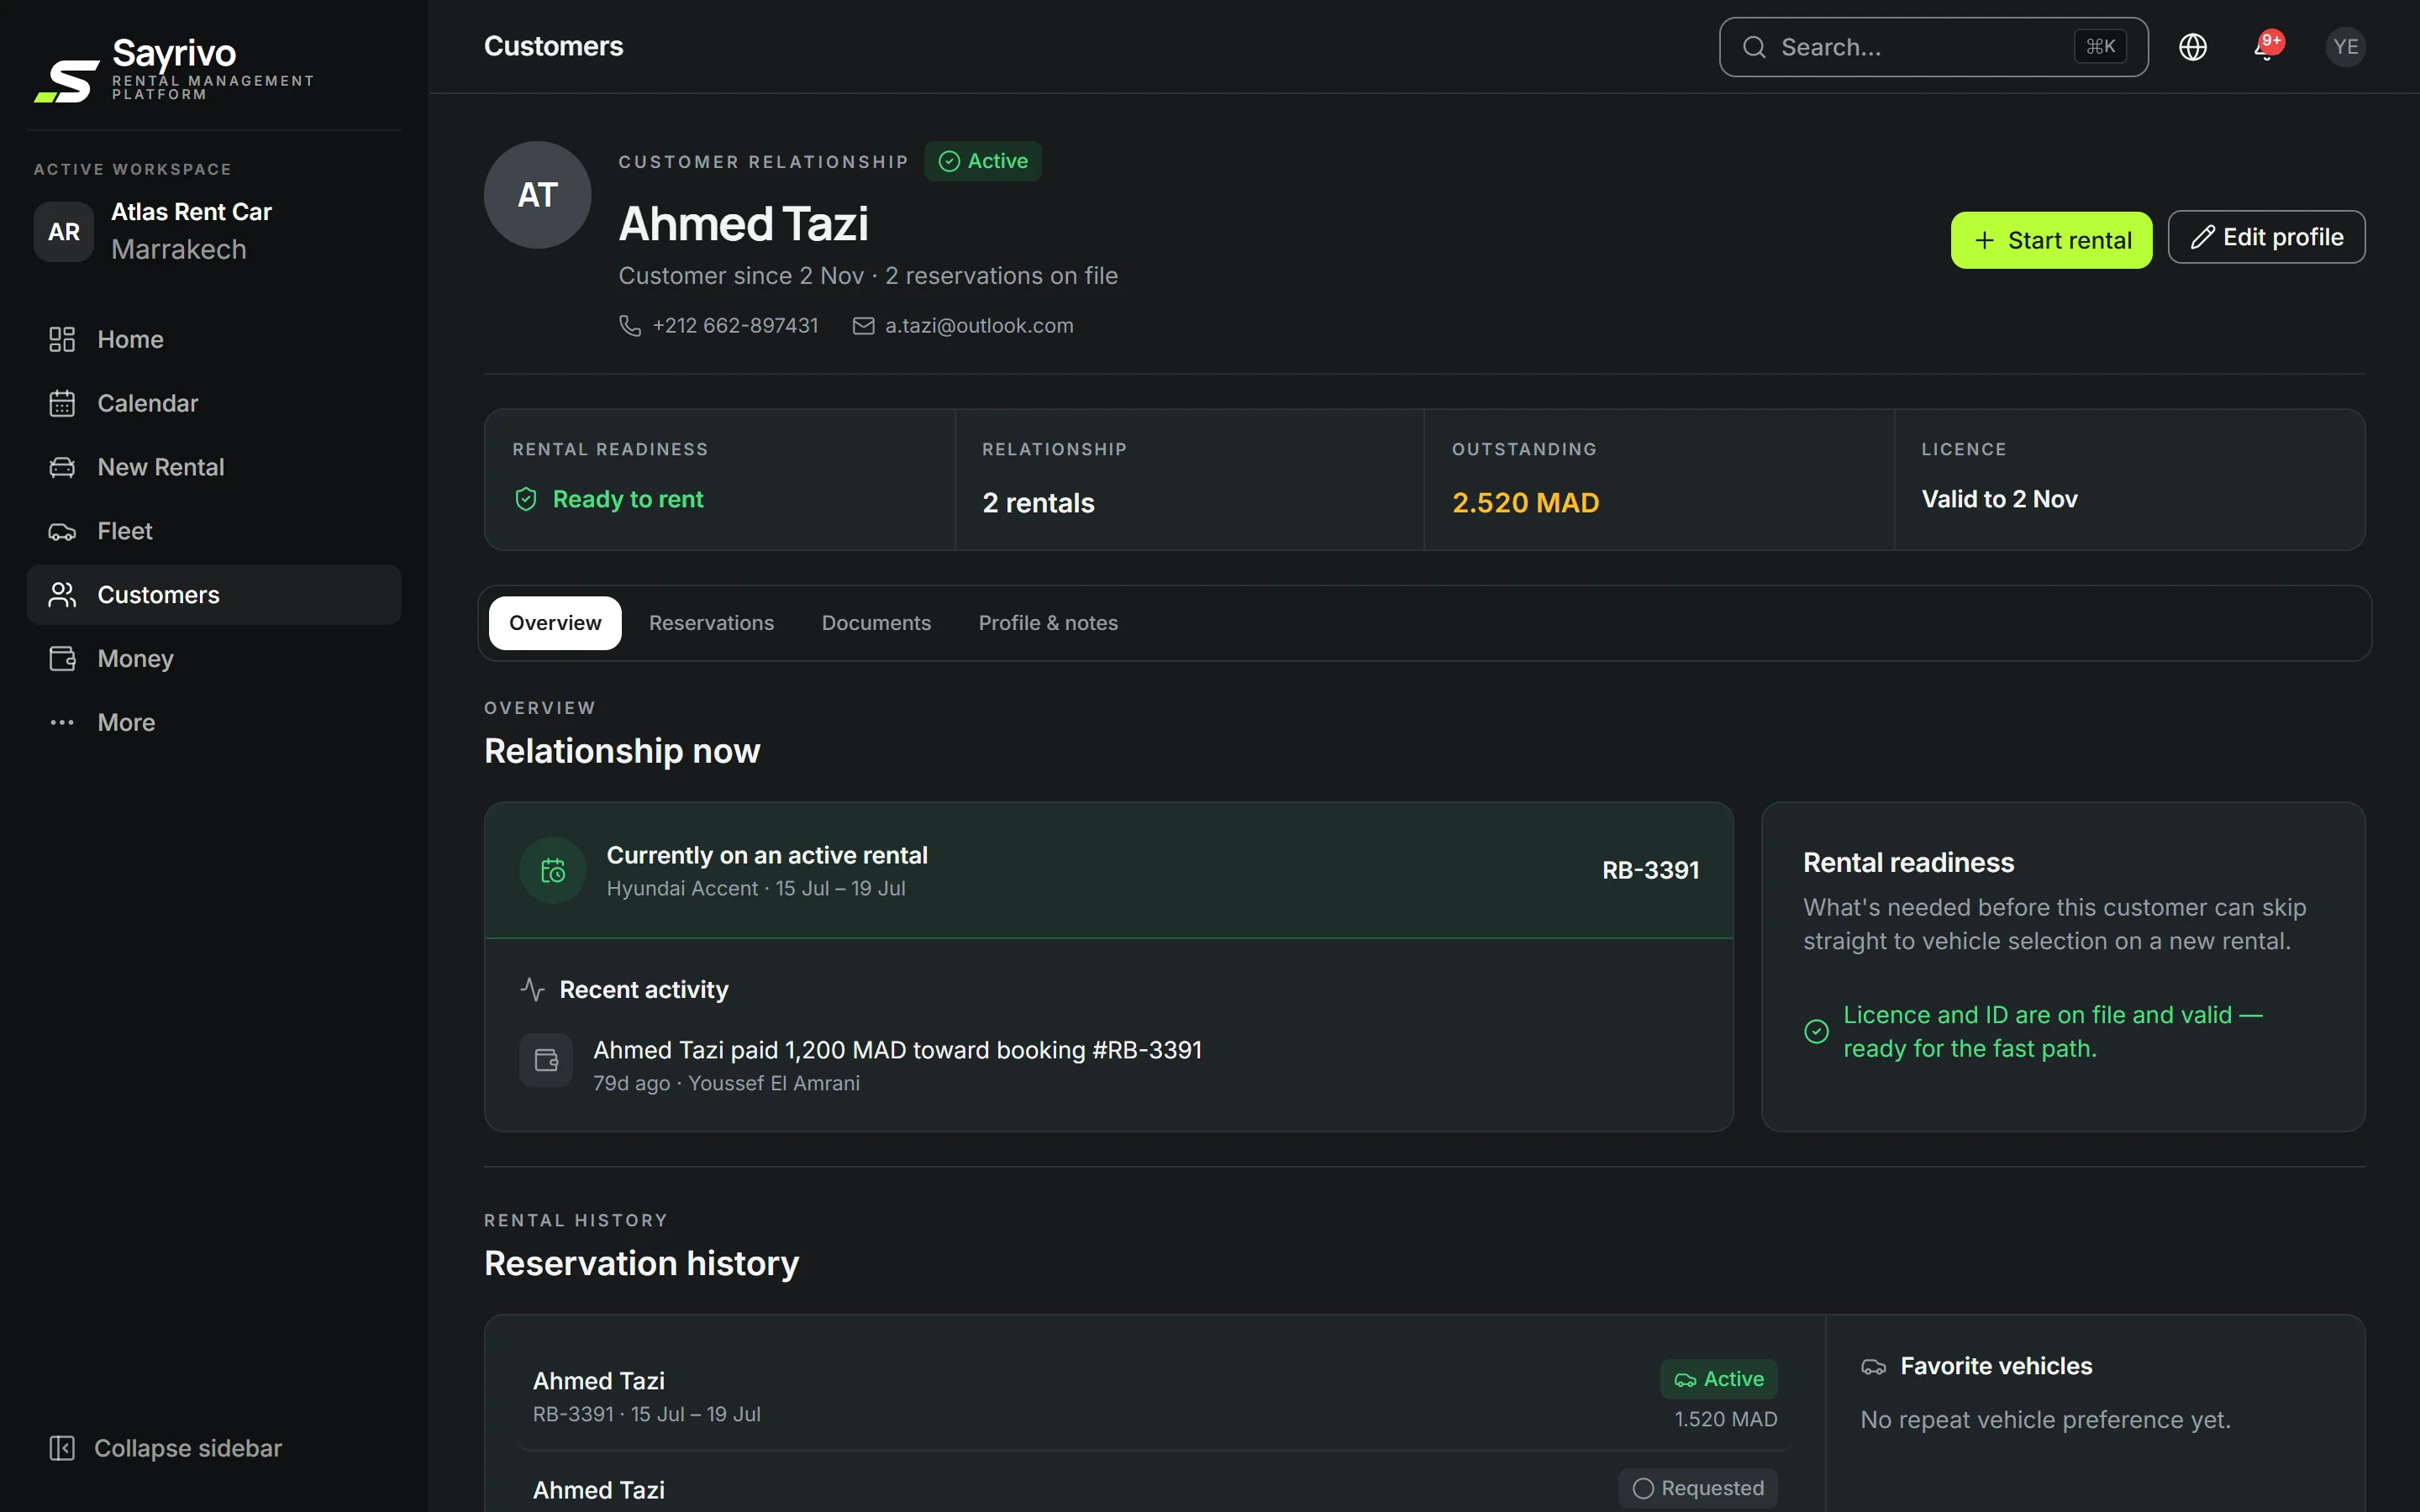Click the green Active status badge near the name
The height and width of the screenshot is (1512, 2420).
pyautogui.click(x=983, y=161)
